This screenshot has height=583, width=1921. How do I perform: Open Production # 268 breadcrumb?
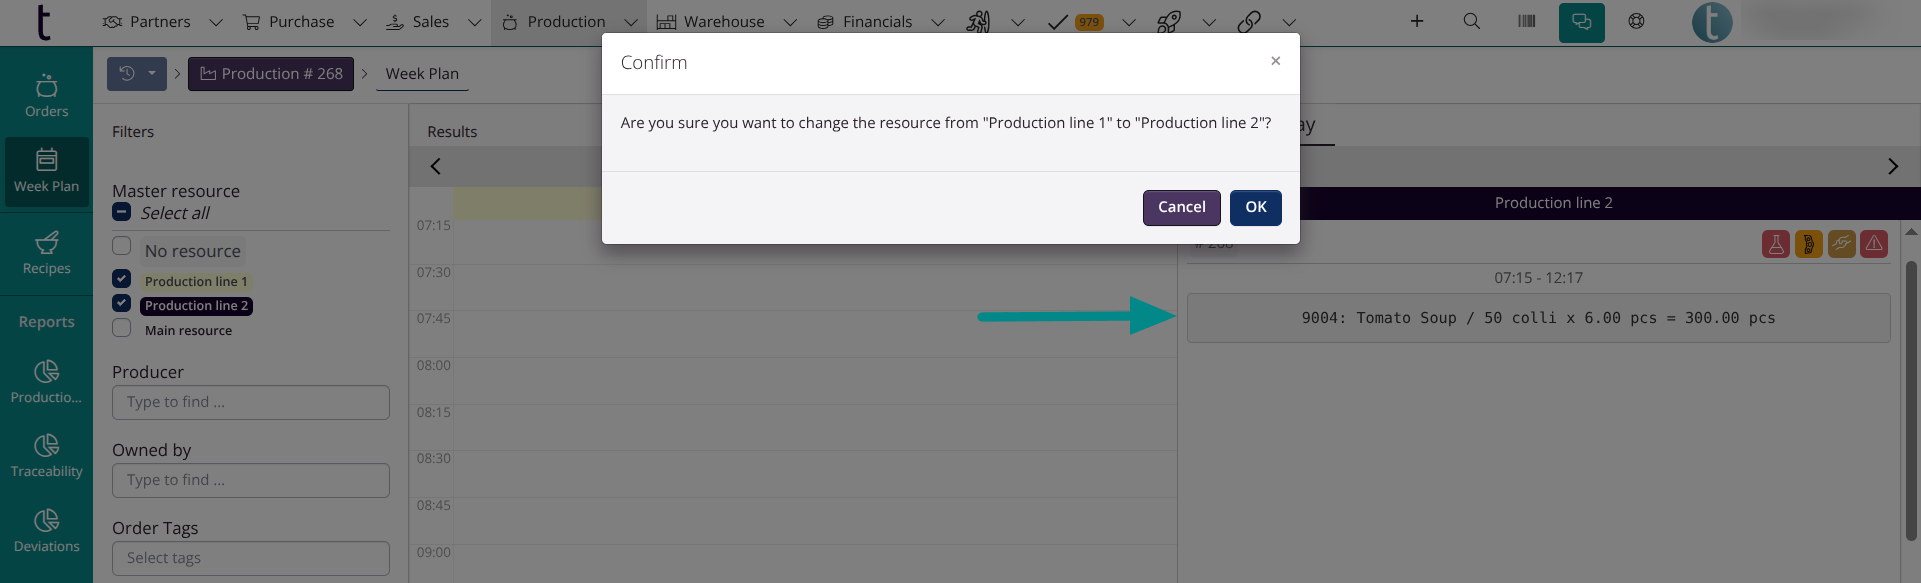[271, 73]
